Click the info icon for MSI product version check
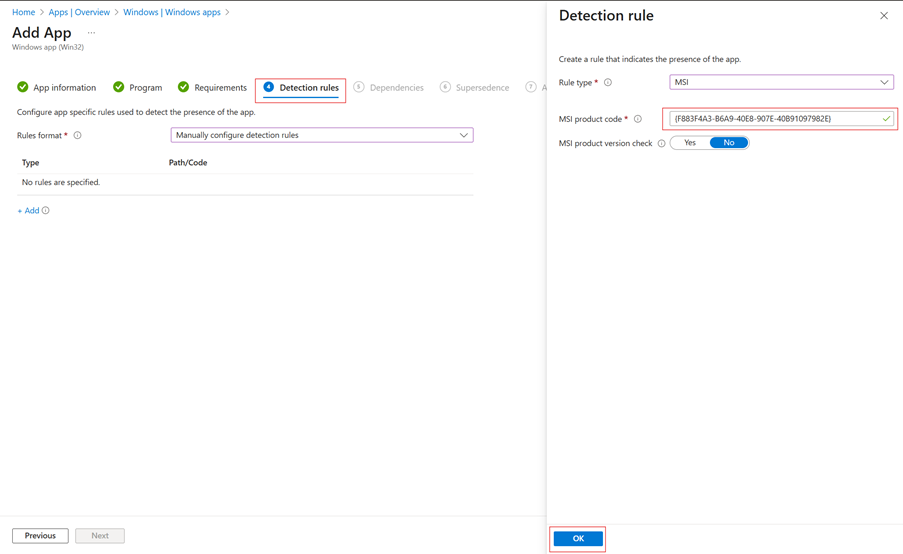 tap(661, 143)
